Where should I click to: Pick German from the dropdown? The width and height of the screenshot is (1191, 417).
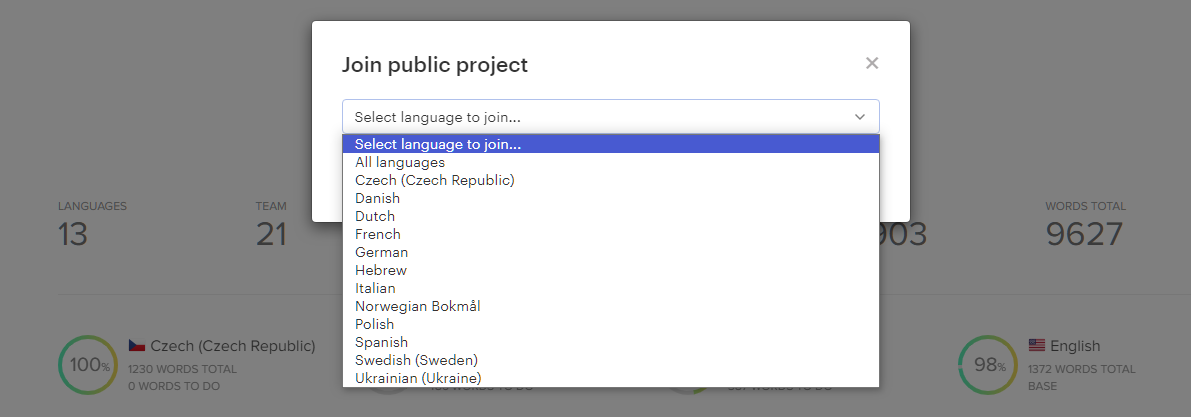(381, 252)
